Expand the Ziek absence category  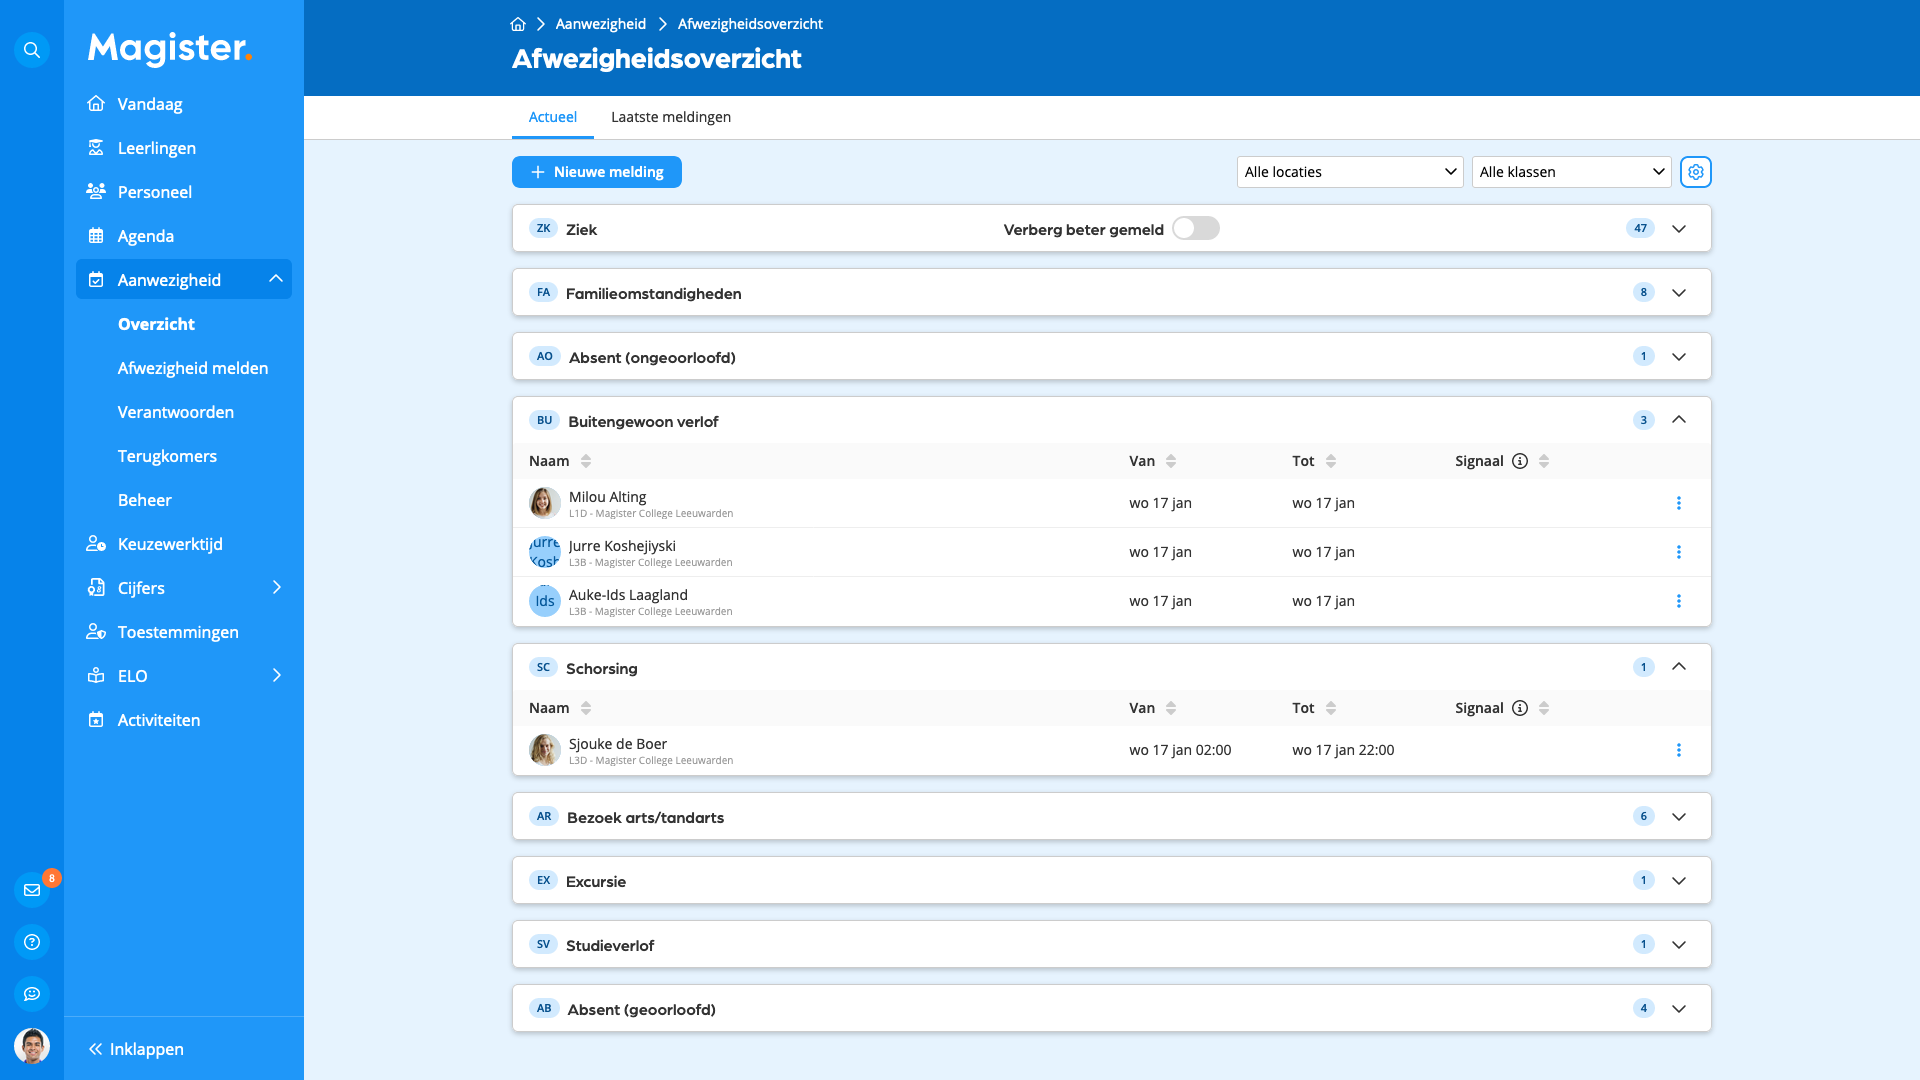point(1679,228)
